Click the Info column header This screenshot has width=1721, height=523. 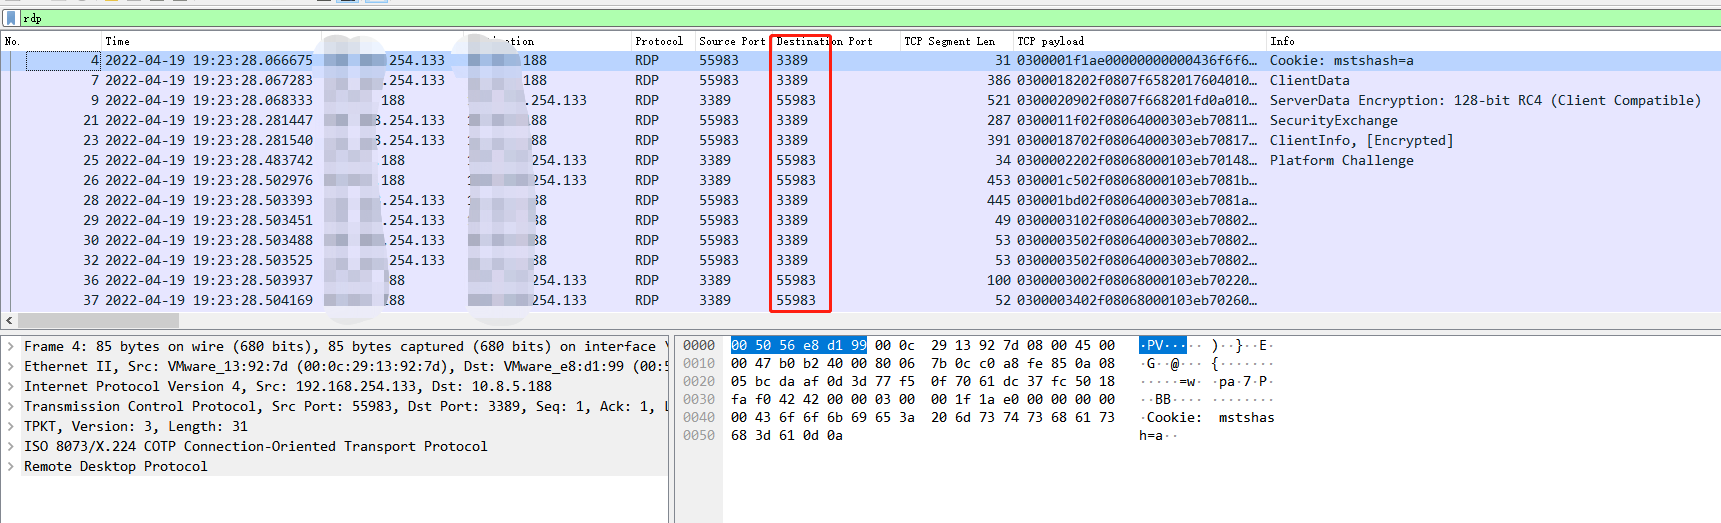[x=1282, y=41]
